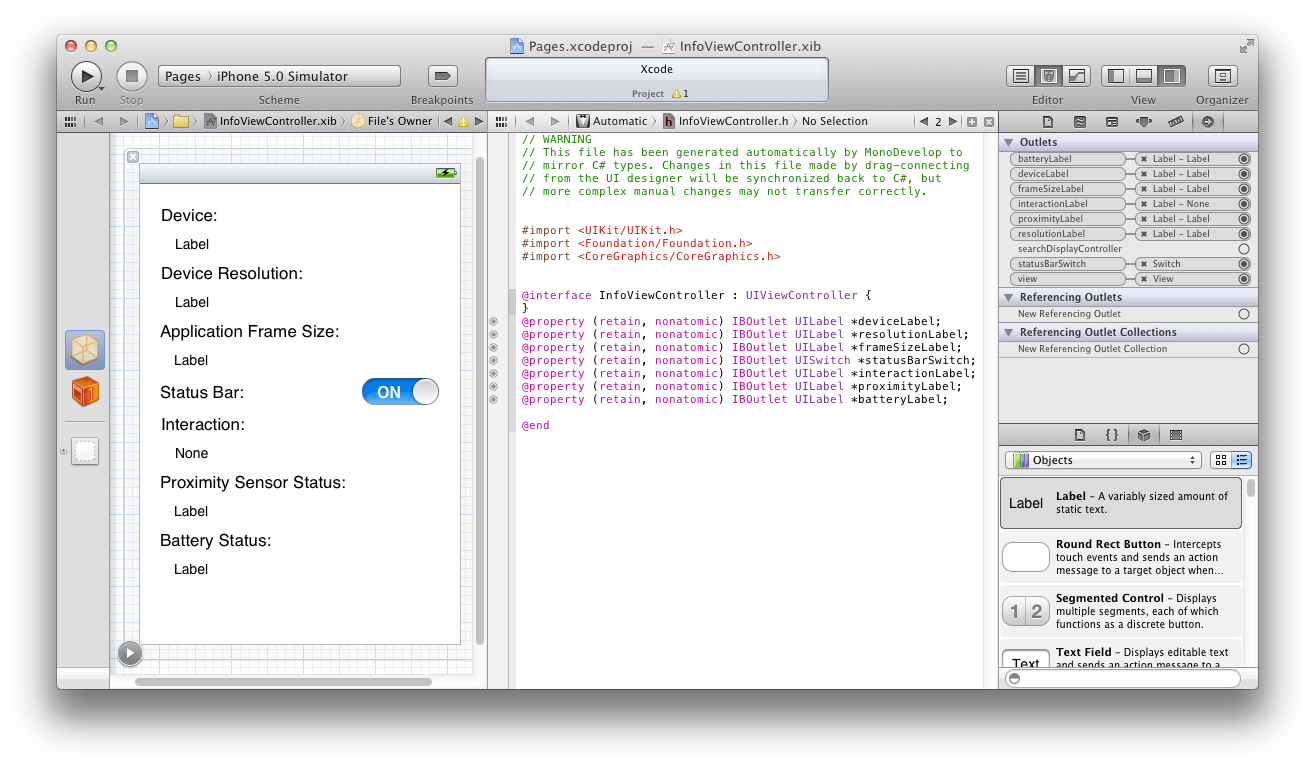Open the Scheme dropdown showing iPhone 5.0 Simulator
The height and width of the screenshot is (768, 1315).
(279, 75)
